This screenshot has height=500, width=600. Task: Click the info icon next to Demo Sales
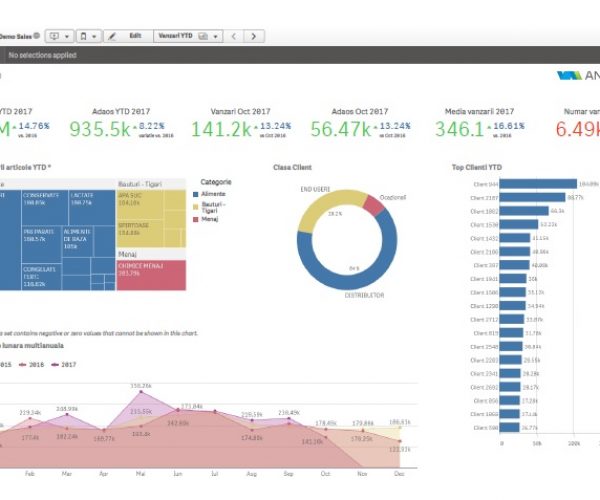[x=36, y=36]
